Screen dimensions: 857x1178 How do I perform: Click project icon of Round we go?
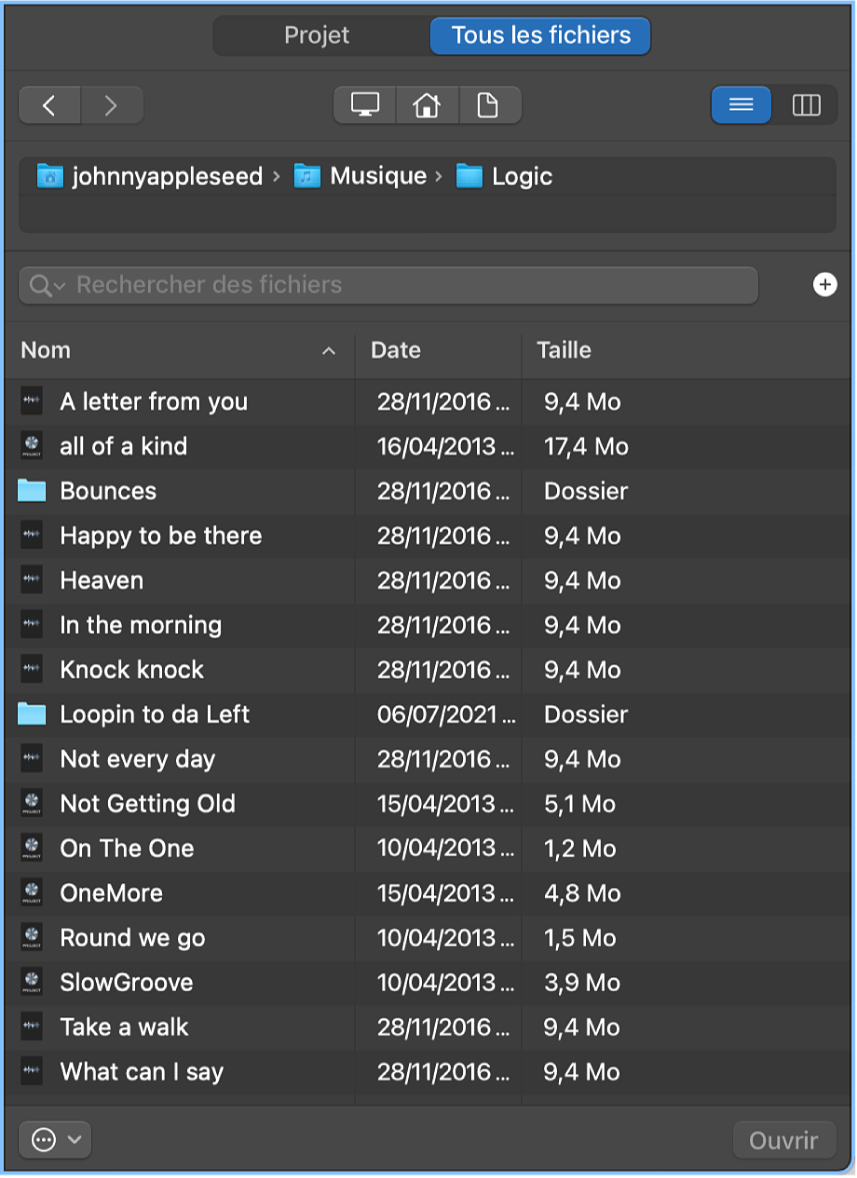[x=32, y=938]
